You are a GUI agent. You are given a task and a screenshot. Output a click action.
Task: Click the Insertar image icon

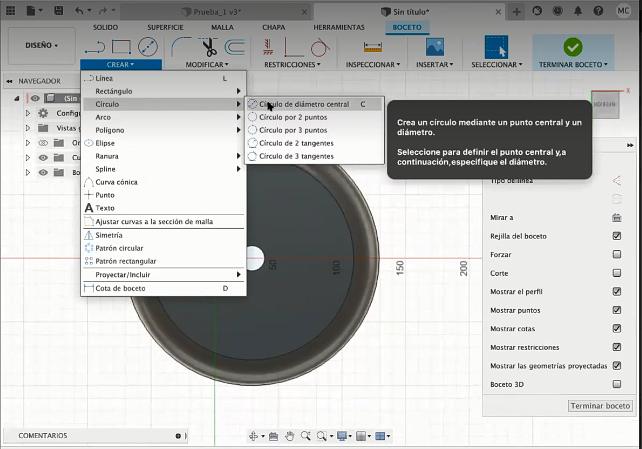point(434,47)
